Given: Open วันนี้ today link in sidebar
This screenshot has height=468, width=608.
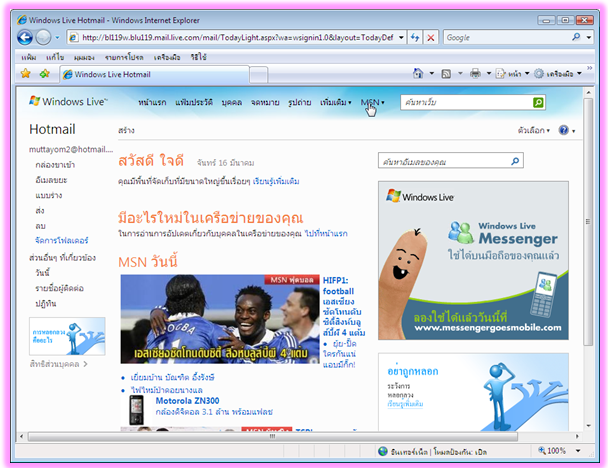Looking at the screenshot, I should (42, 273).
